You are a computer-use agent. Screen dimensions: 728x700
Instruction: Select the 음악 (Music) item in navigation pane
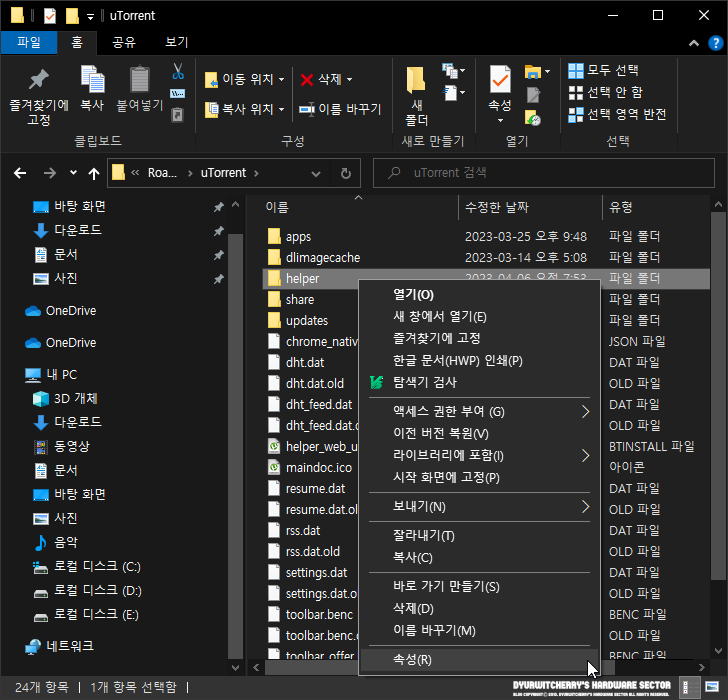[x=56, y=542]
